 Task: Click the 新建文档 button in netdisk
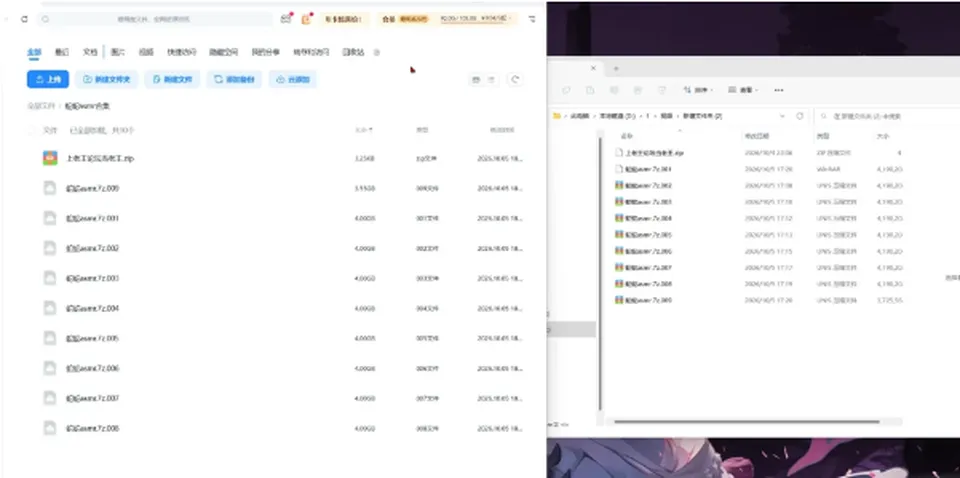(172, 80)
